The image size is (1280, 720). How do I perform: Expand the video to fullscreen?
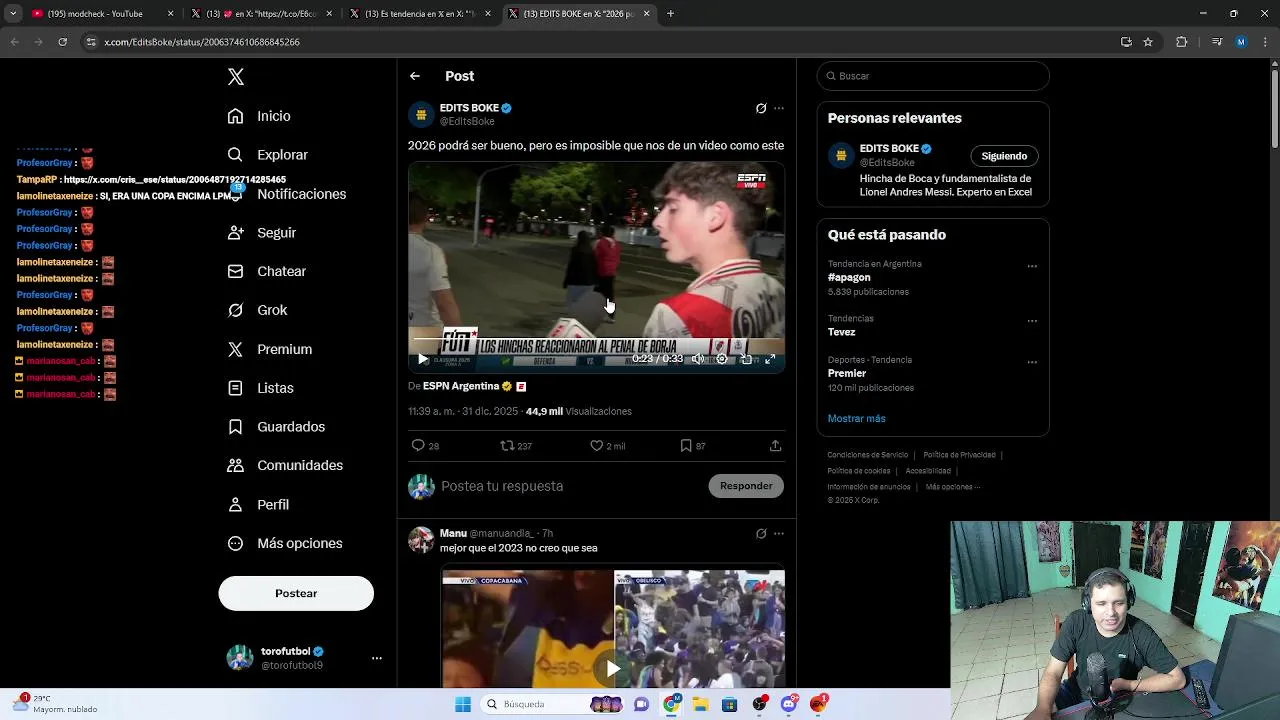(x=770, y=359)
